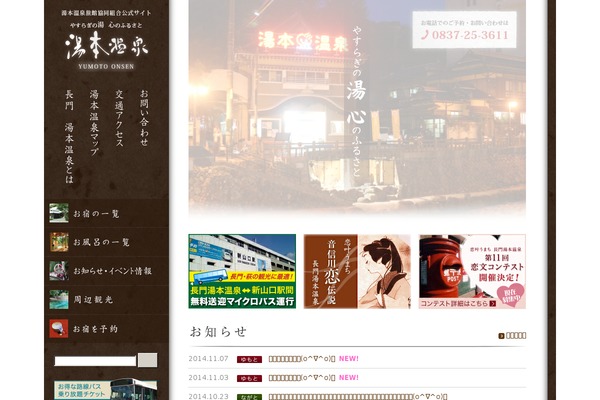Image resolution: width=600 pixels, height=400 pixels.
Task: Click the ゆもと tag on 2014.11.03
Action: tap(249, 378)
